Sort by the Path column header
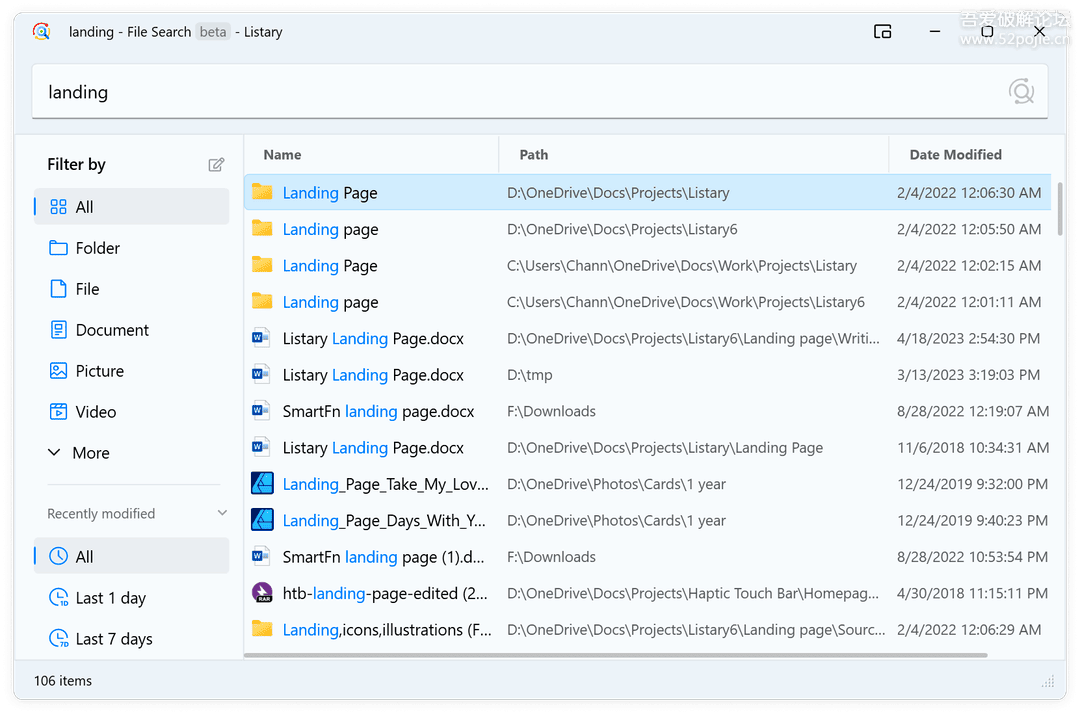The width and height of the screenshot is (1080, 715). pos(694,155)
